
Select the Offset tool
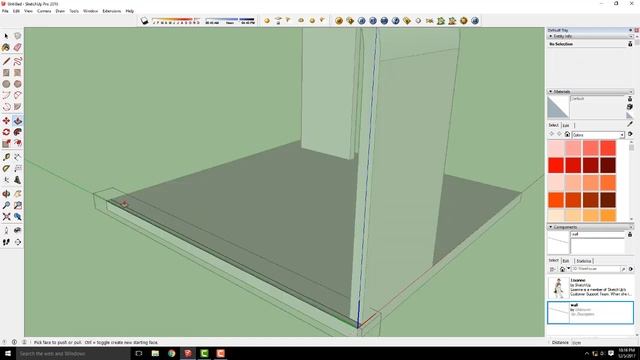point(18,143)
